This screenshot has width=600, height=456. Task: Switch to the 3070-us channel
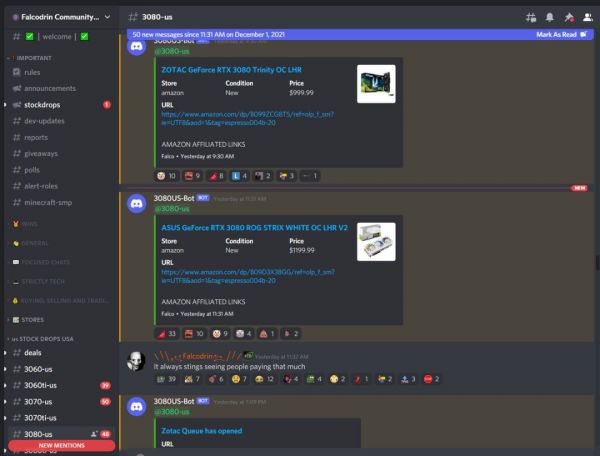41,401
